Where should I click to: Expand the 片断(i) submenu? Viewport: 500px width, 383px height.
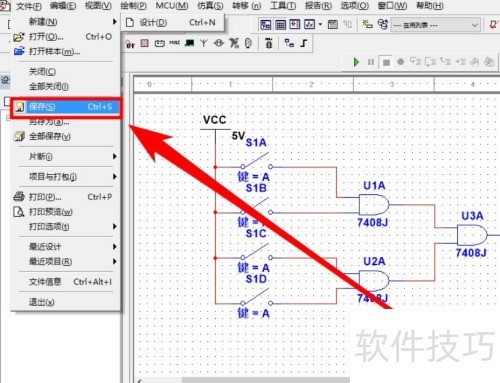[66, 156]
